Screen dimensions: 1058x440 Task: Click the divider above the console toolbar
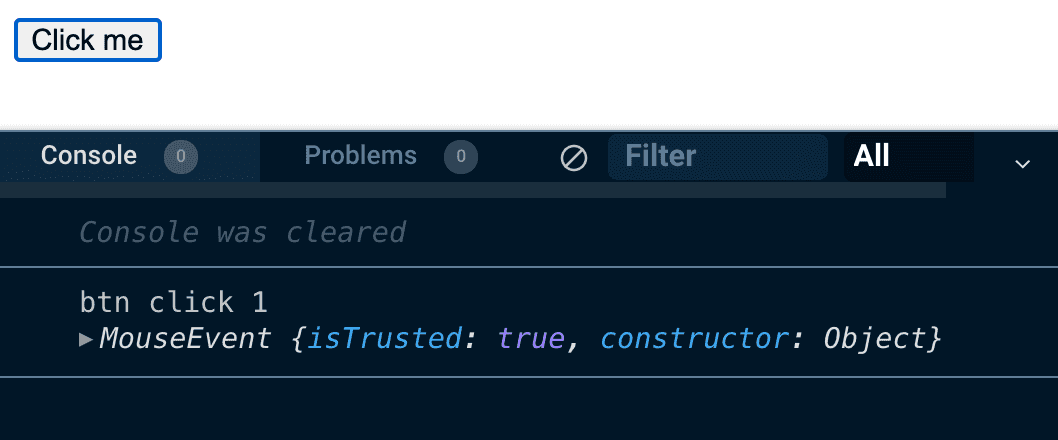[529, 130]
